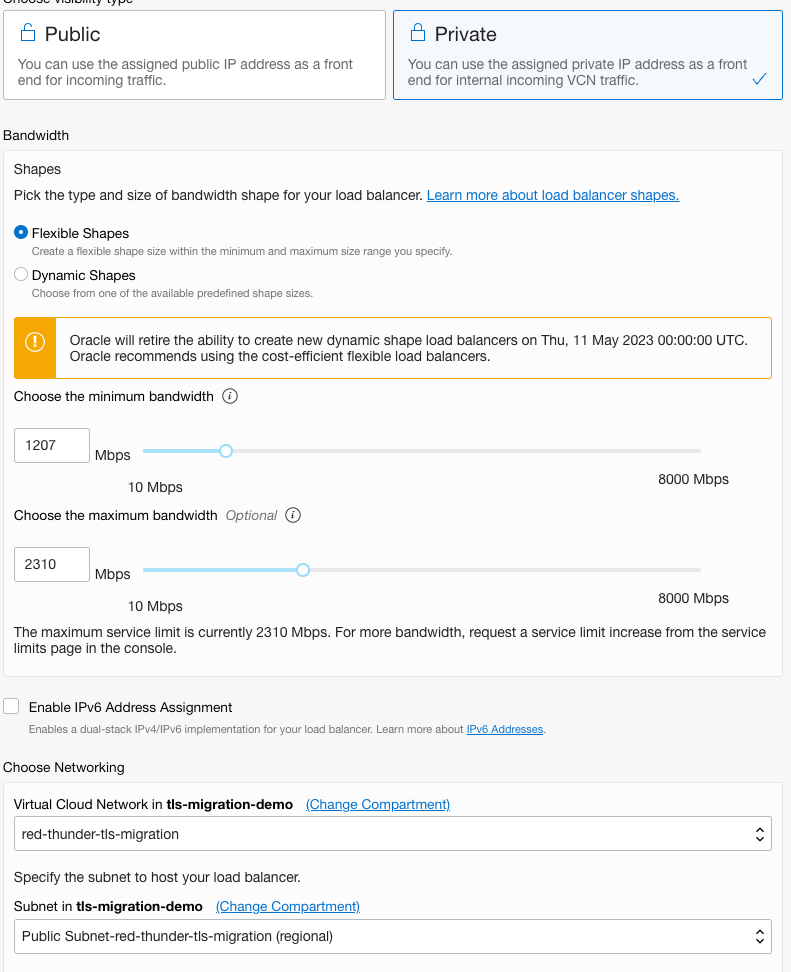Screen dimensions: 791x972
Task: Open Learn more about load balancer shapes link
Action: pyautogui.click(x=552, y=196)
